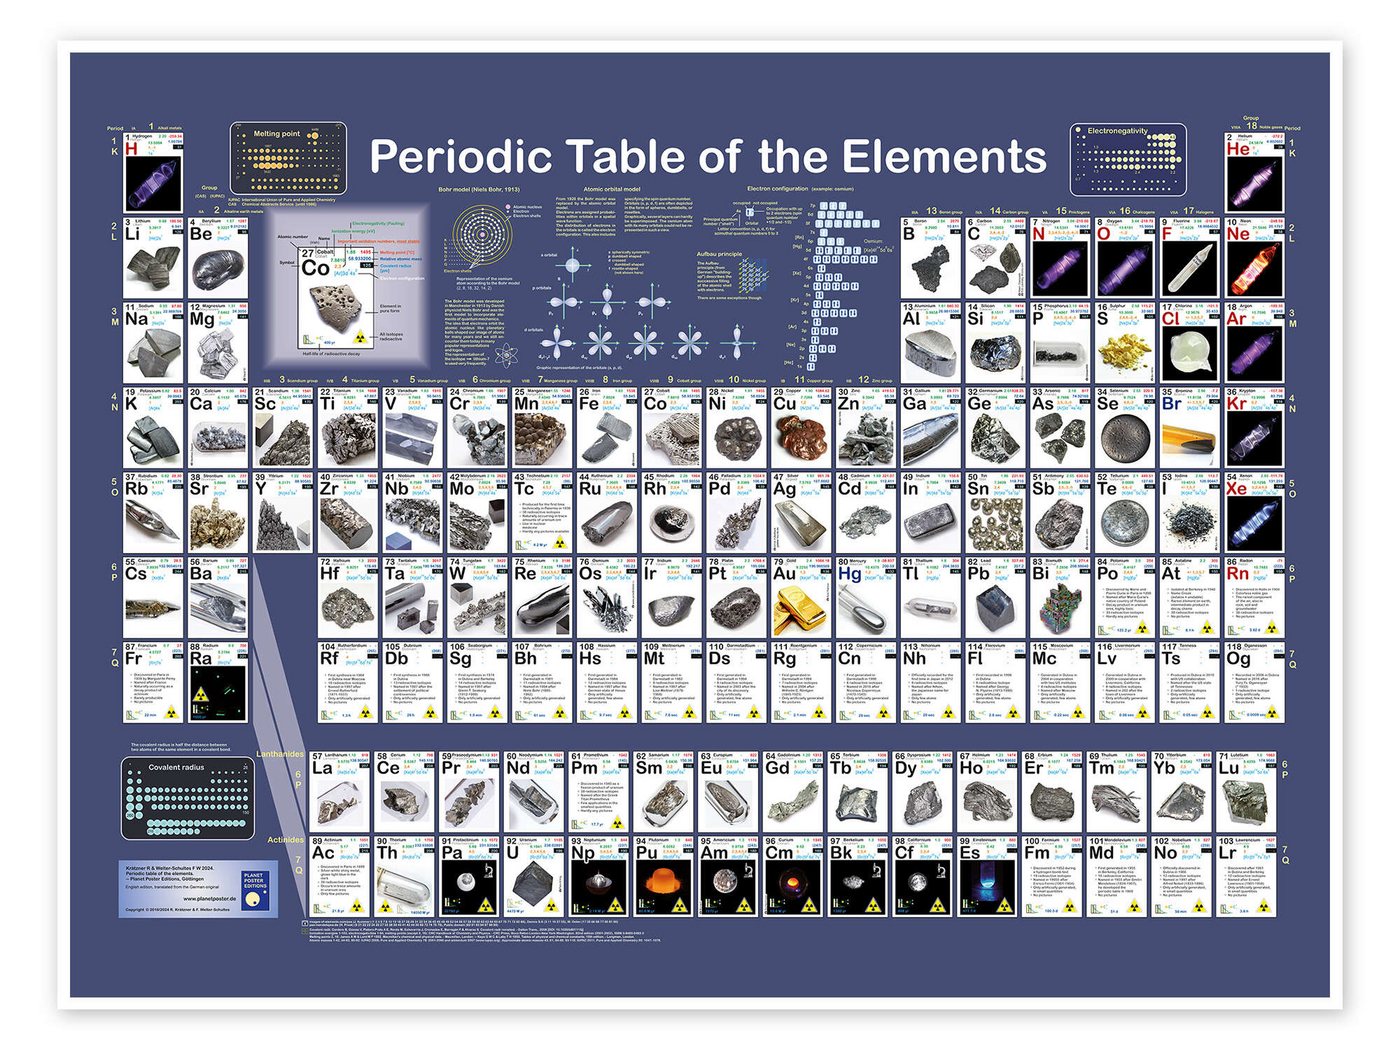The image size is (1400, 1050).
Task: Open the Uranium (U) element card
Action: pos(535,876)
